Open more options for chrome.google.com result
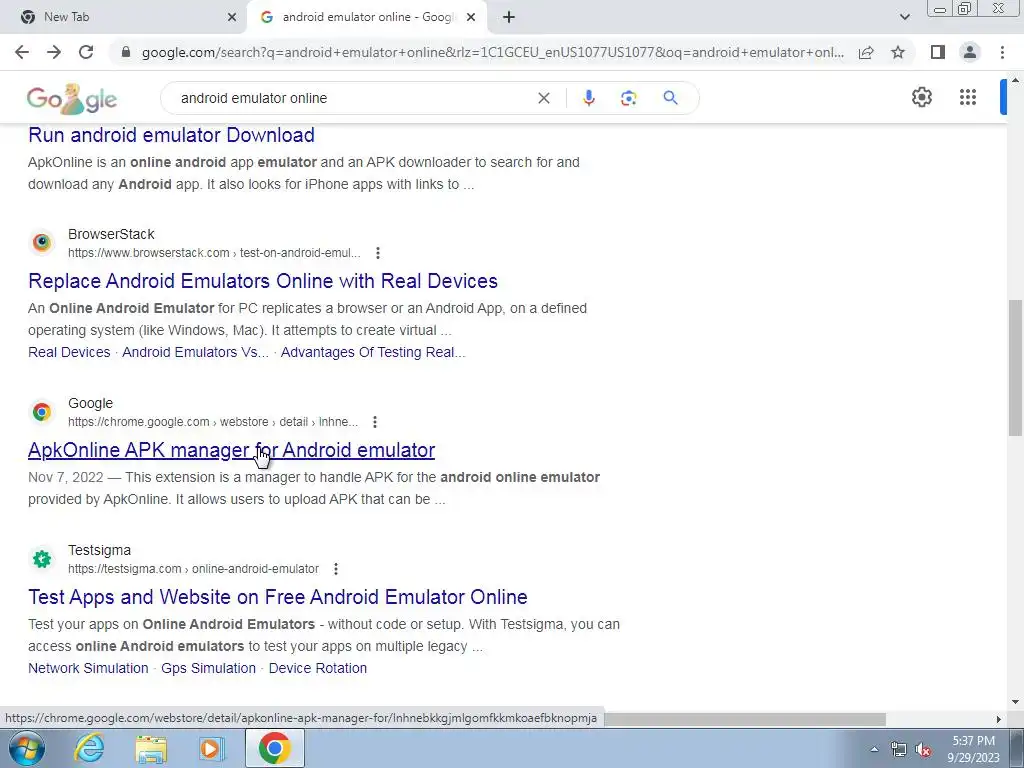Image resolution: width=1024 pixels, height=768 pixels. point(375,422)
